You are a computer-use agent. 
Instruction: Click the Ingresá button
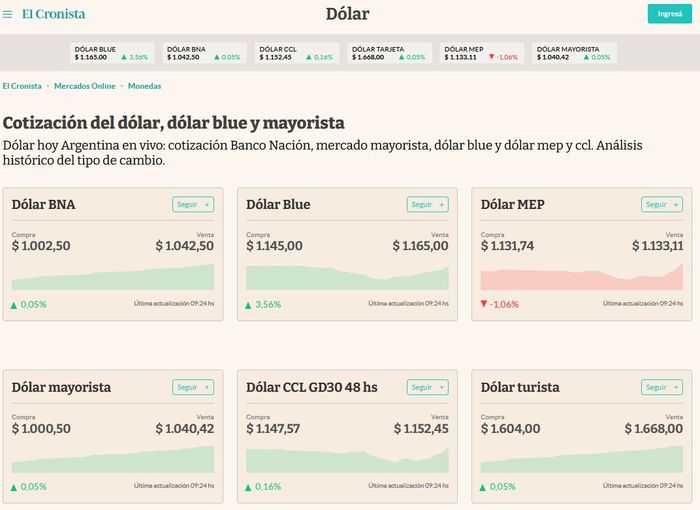[668, 14]
